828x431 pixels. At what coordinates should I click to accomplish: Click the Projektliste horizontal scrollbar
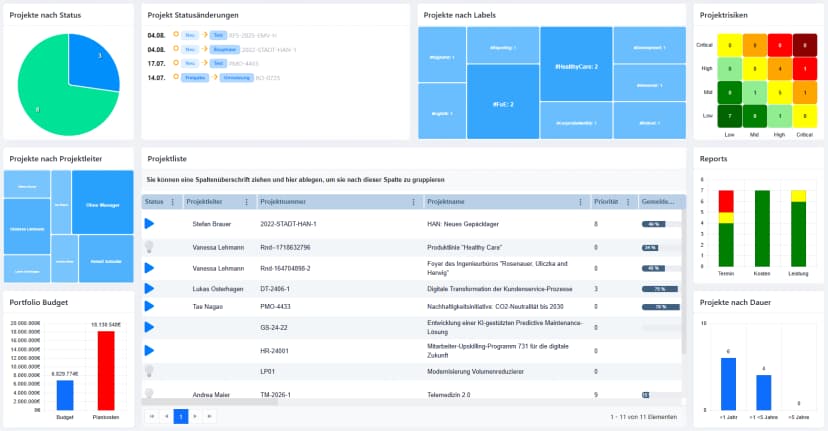click(x=210, y=402)
